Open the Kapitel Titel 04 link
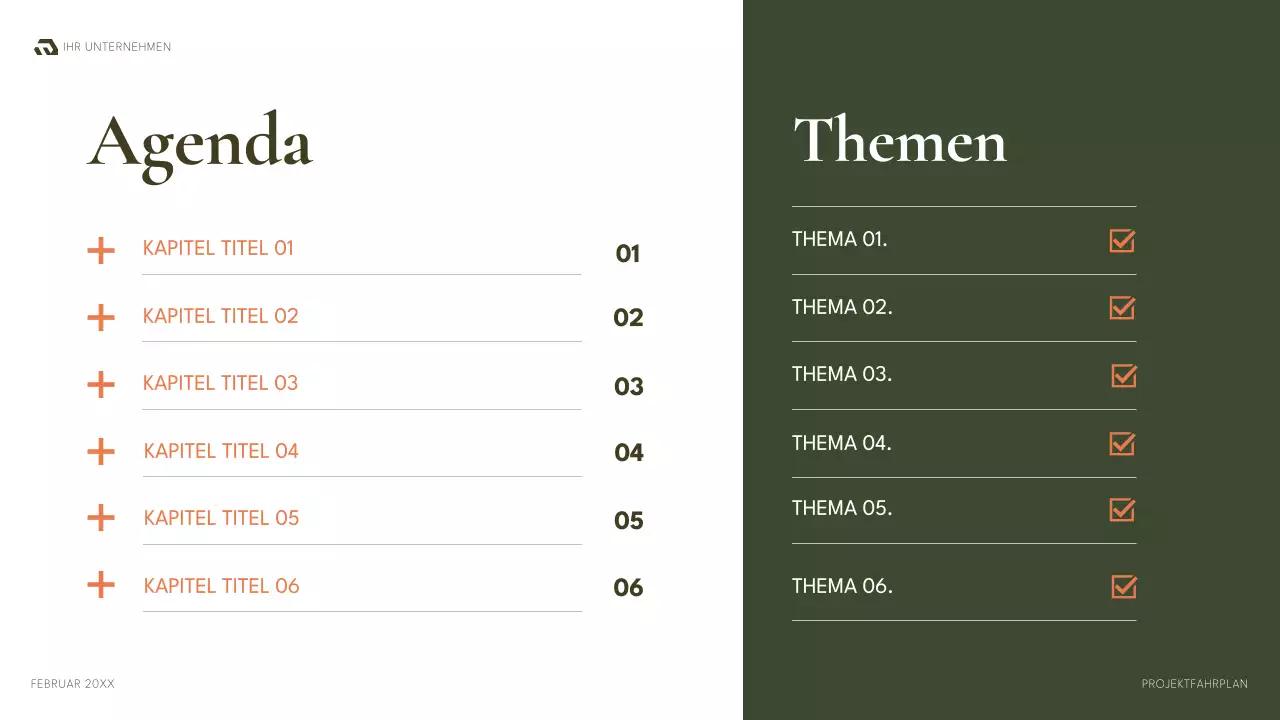This screenshot has width=1280, height=720. coord(221,451)
